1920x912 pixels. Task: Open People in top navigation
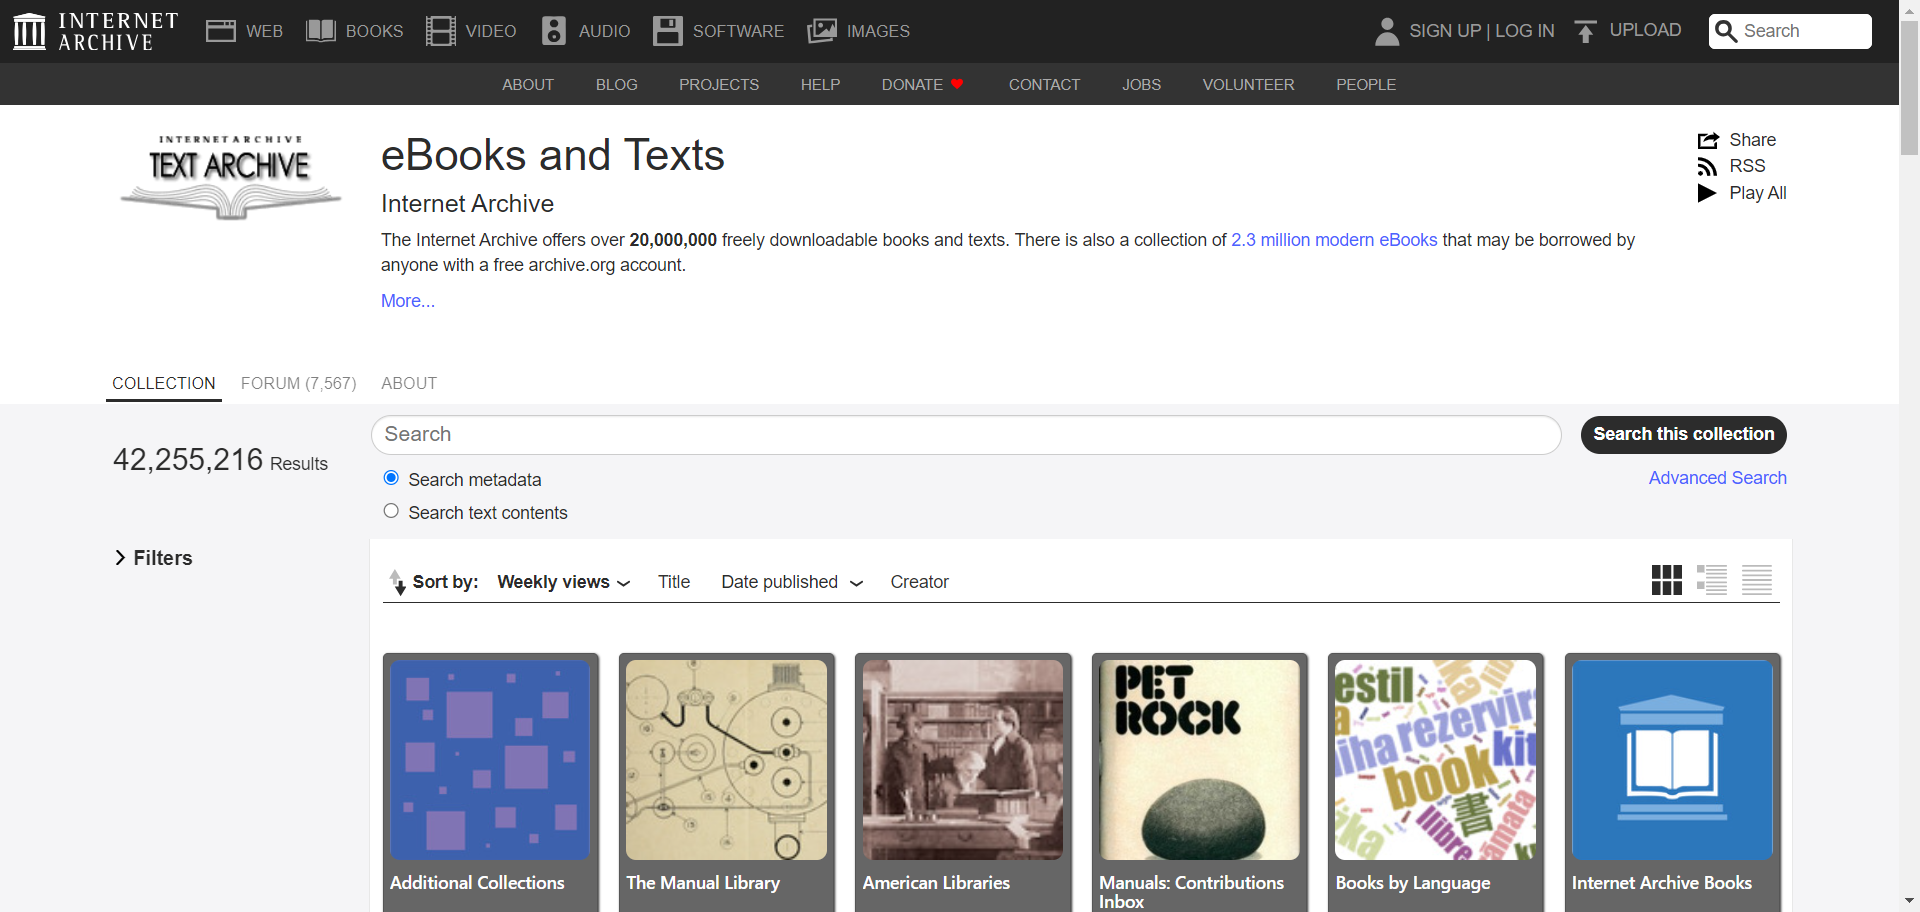(1366, 85)
